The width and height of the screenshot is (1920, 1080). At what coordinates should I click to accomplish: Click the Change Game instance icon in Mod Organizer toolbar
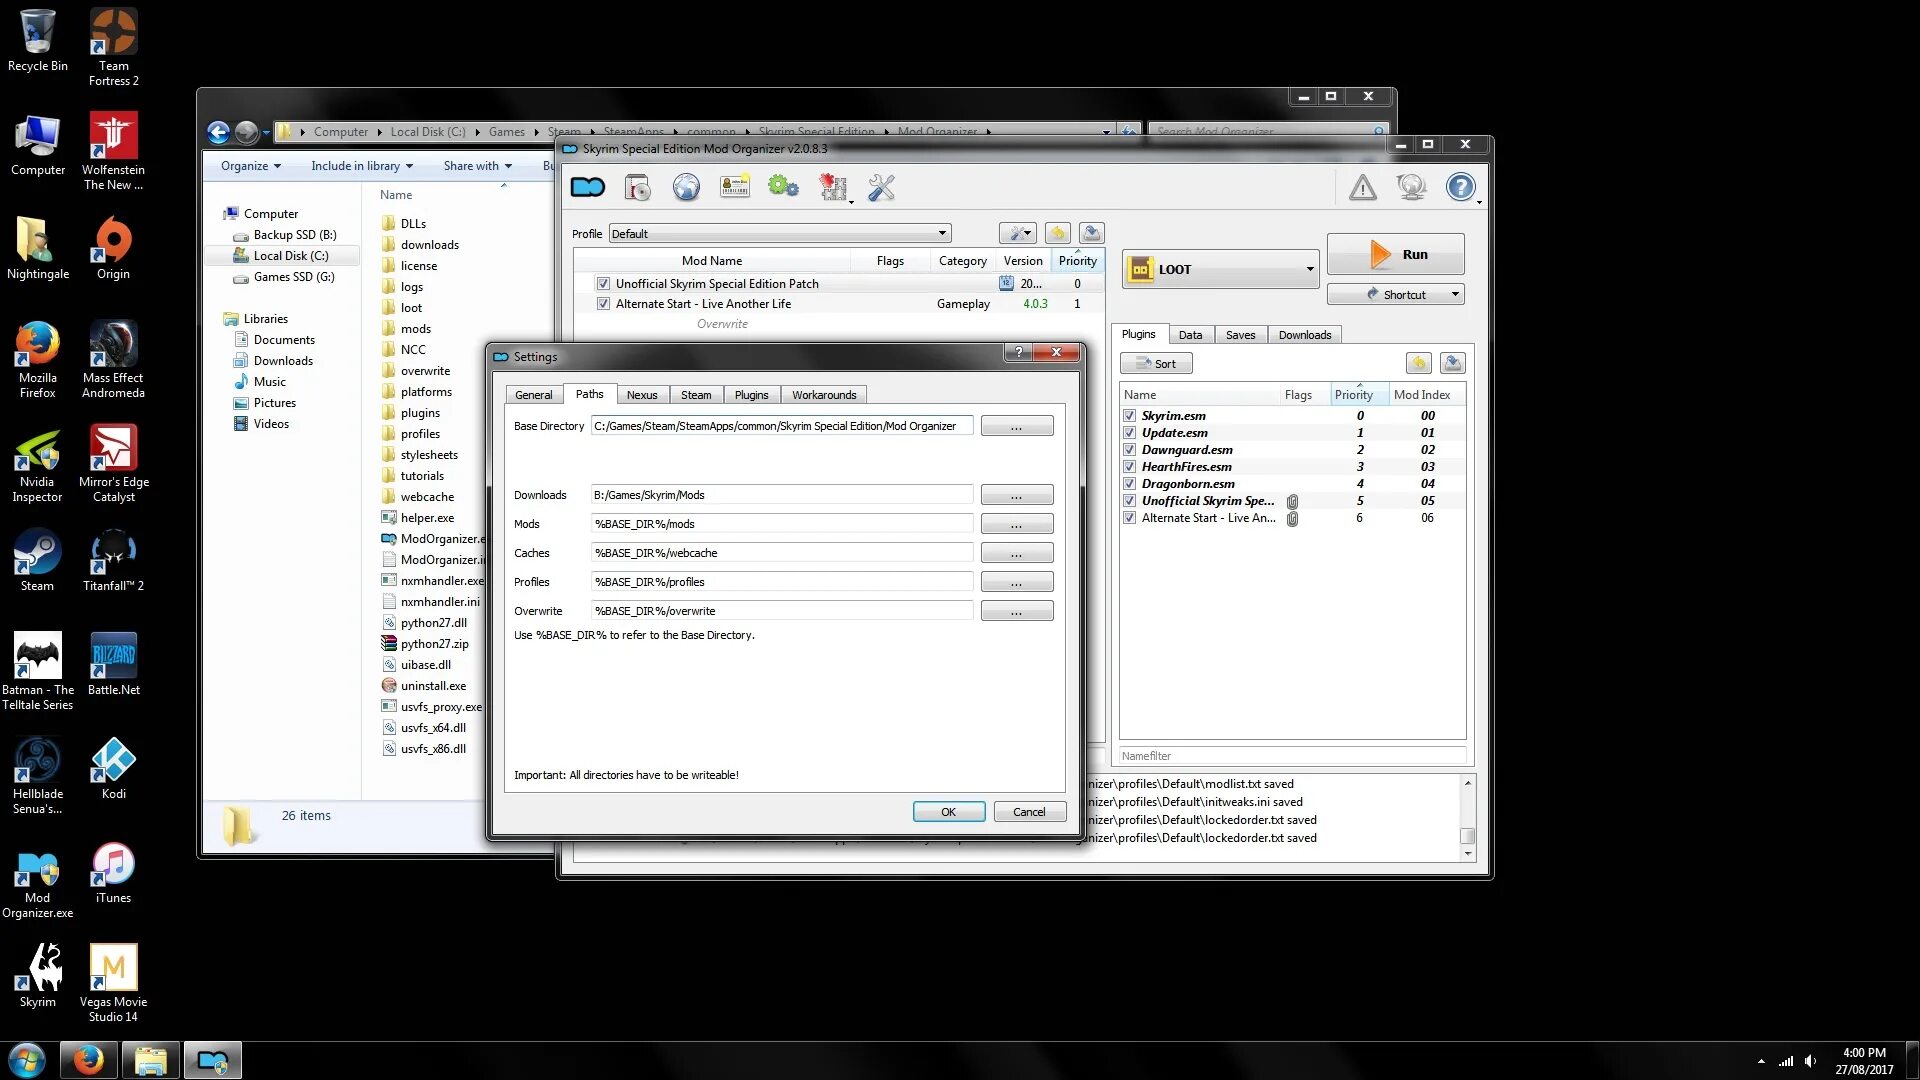click(x=588, y=187)
